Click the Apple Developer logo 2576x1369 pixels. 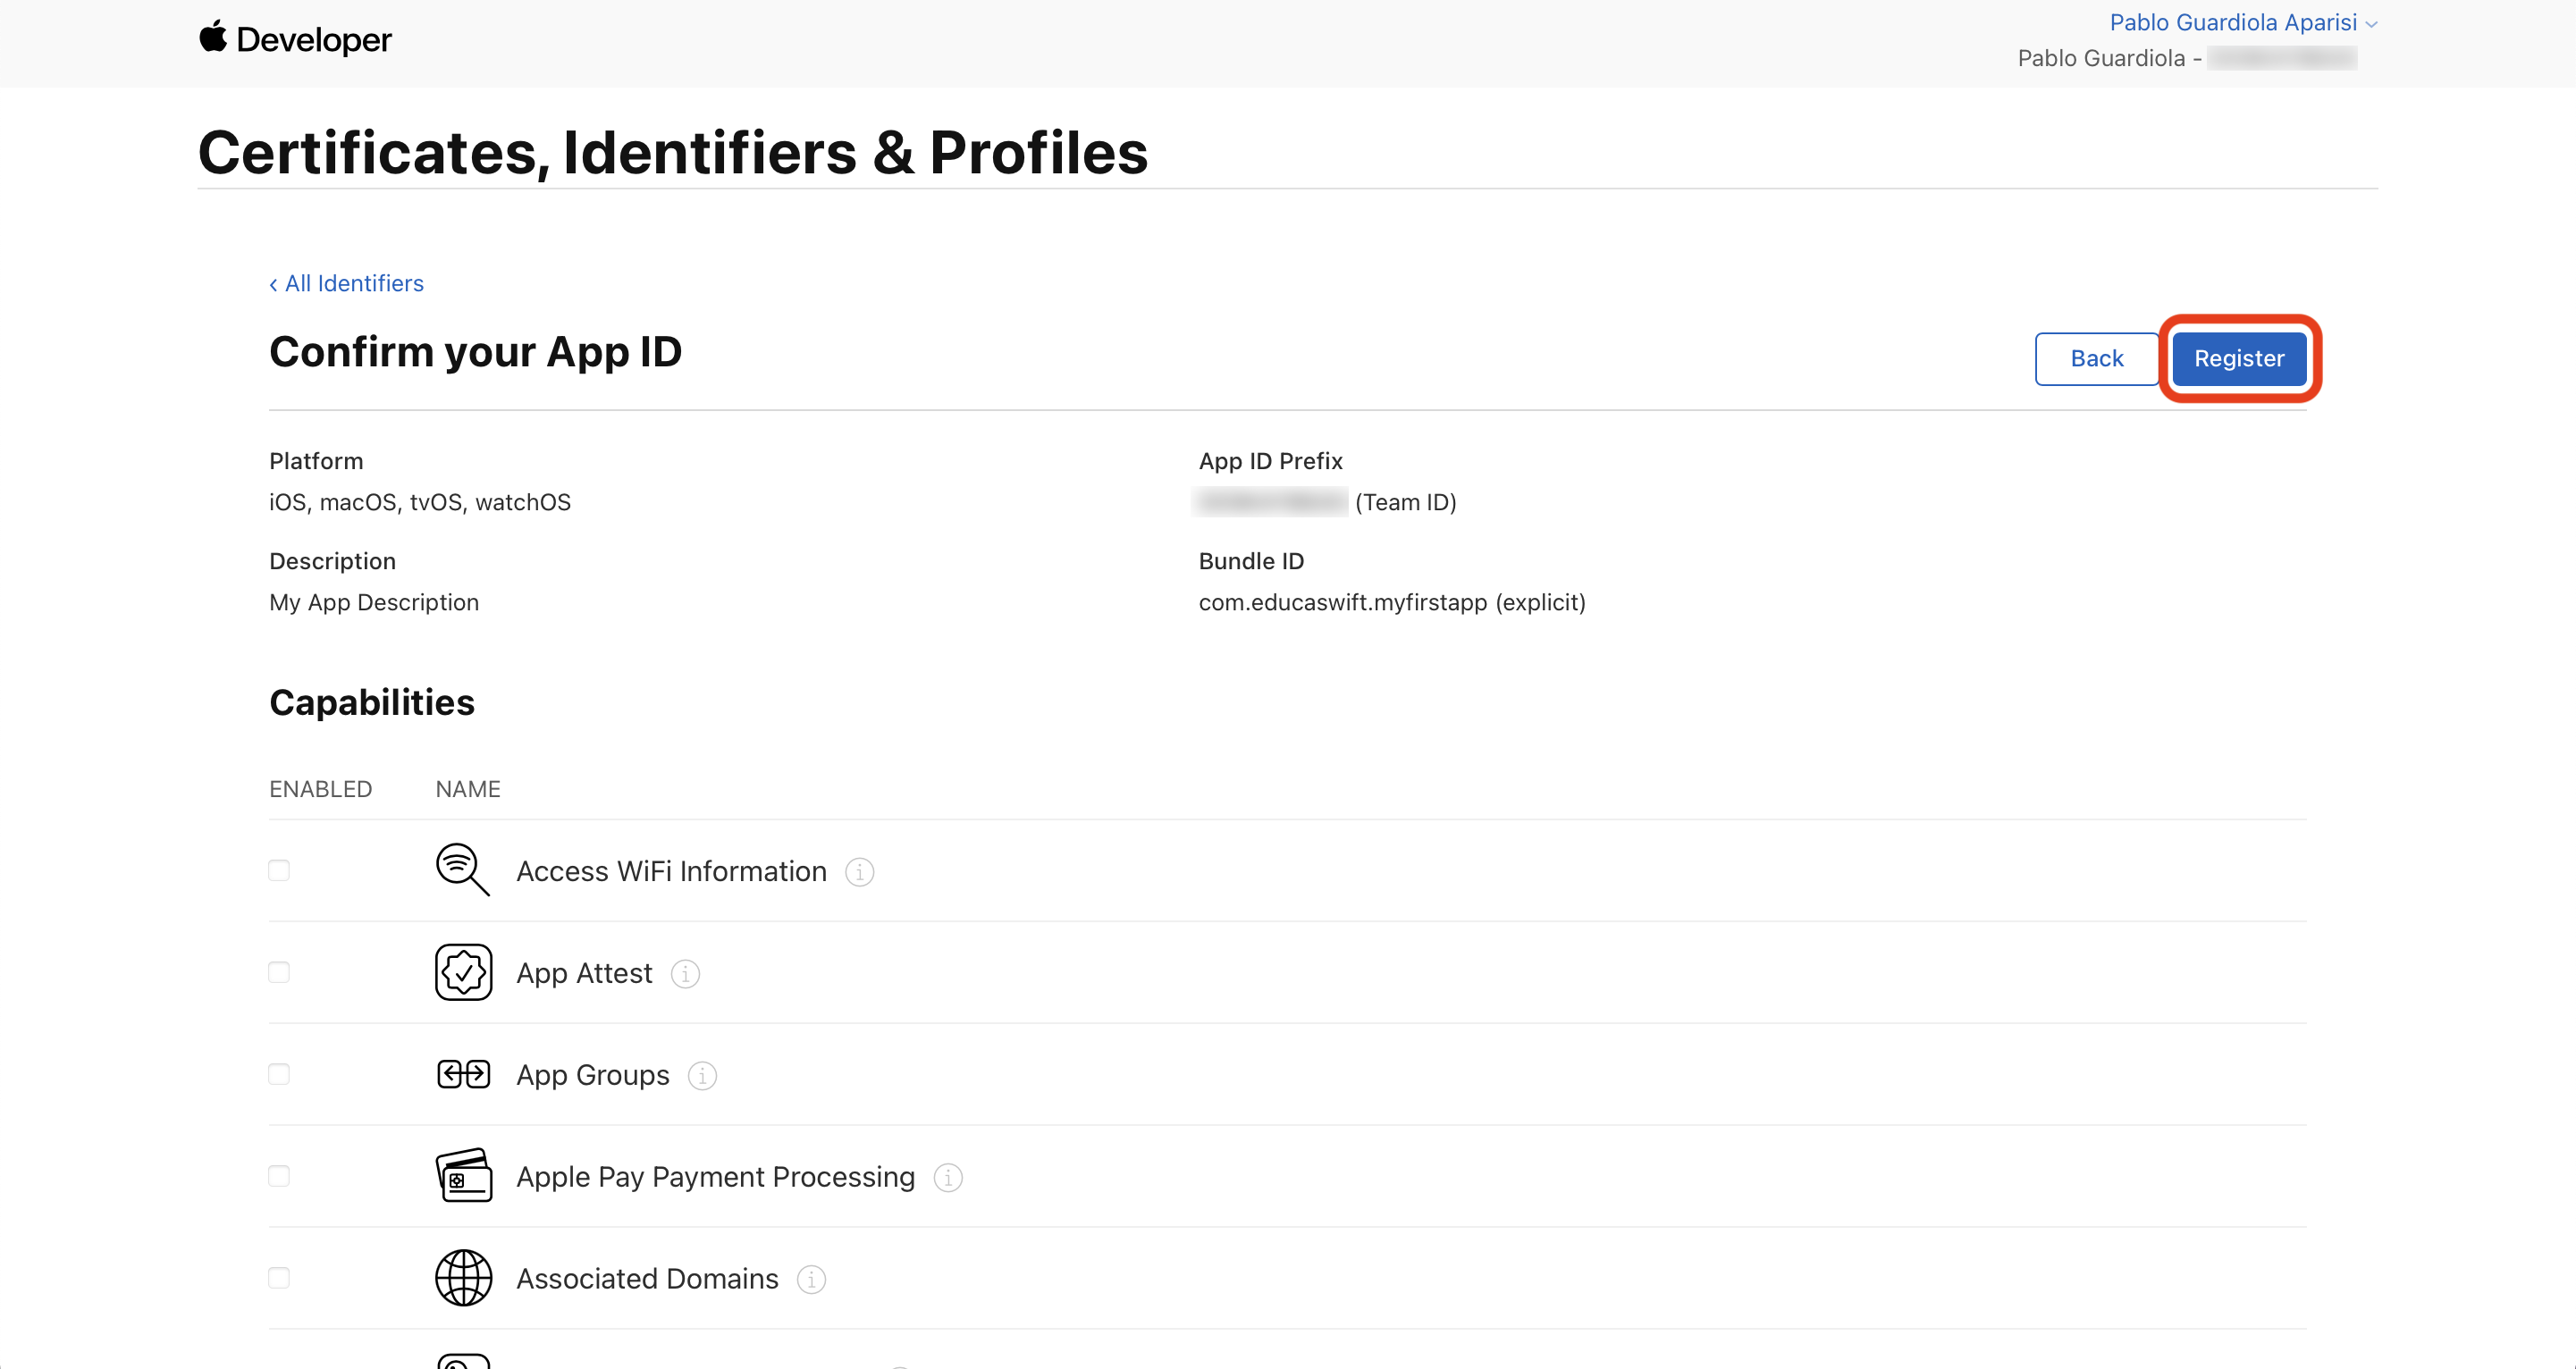coord(295,39)
